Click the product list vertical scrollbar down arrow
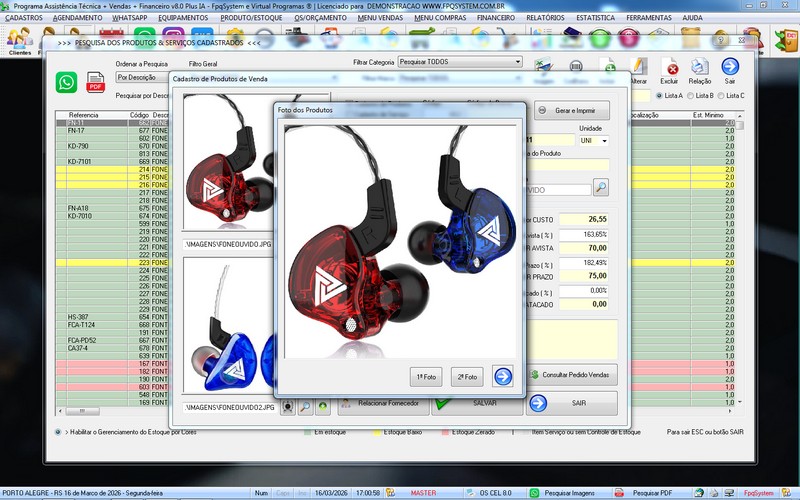Image resolution: width=800 pixels, height=500 pixels. (739, 403)
